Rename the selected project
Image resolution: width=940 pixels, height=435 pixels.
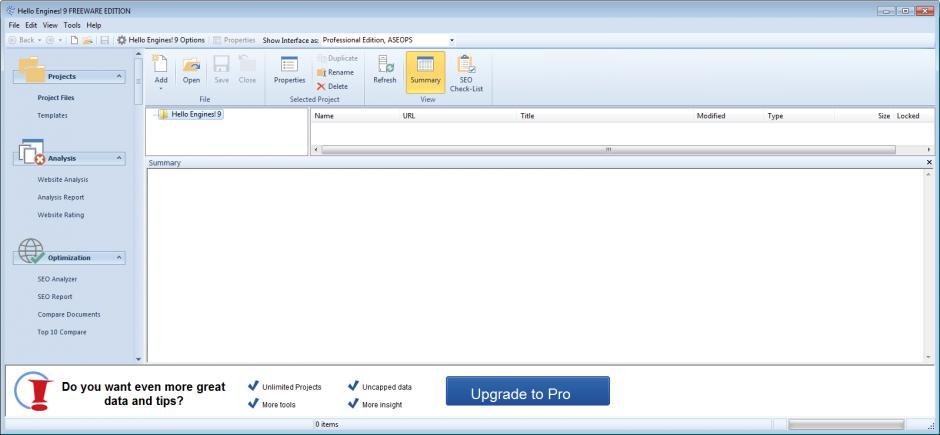tap(336, 72)
